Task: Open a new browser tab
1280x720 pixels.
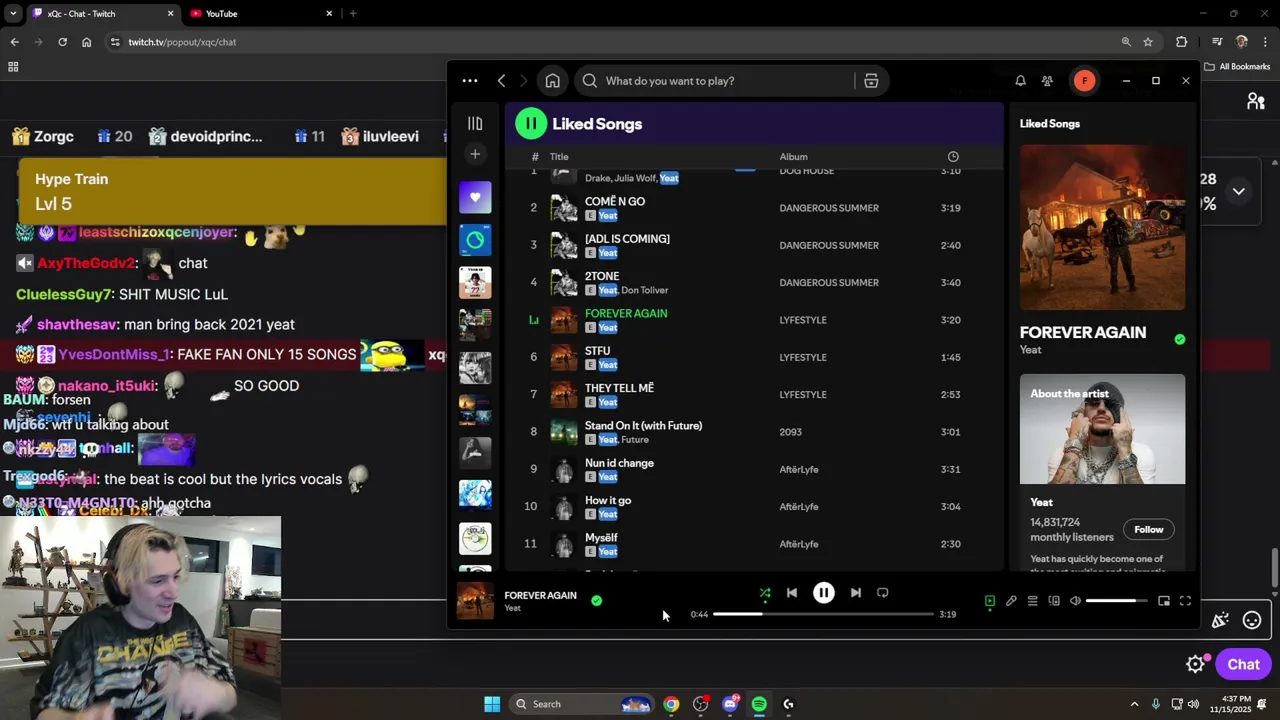Action: pos(353,14)
